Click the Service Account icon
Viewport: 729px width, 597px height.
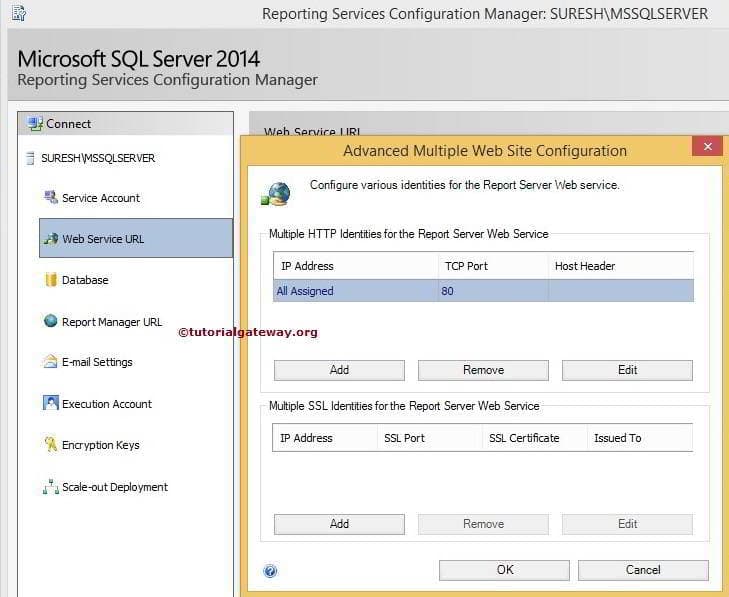(x=51, y=197)
